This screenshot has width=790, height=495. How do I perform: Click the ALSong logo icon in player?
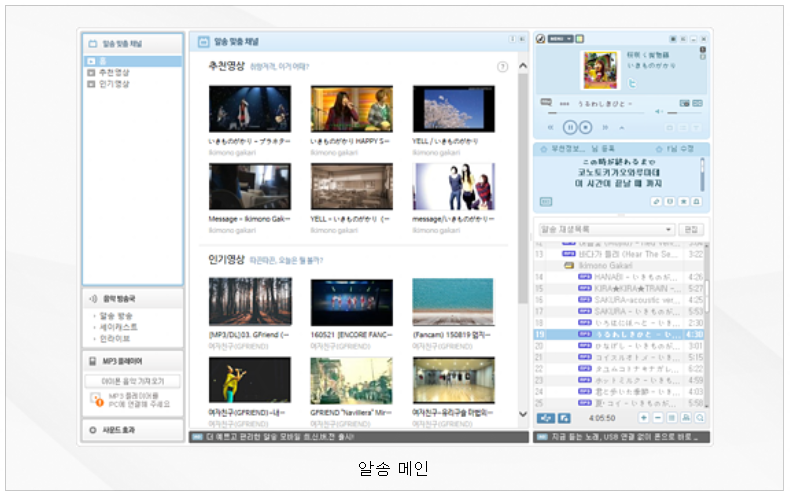pos(541,39)
